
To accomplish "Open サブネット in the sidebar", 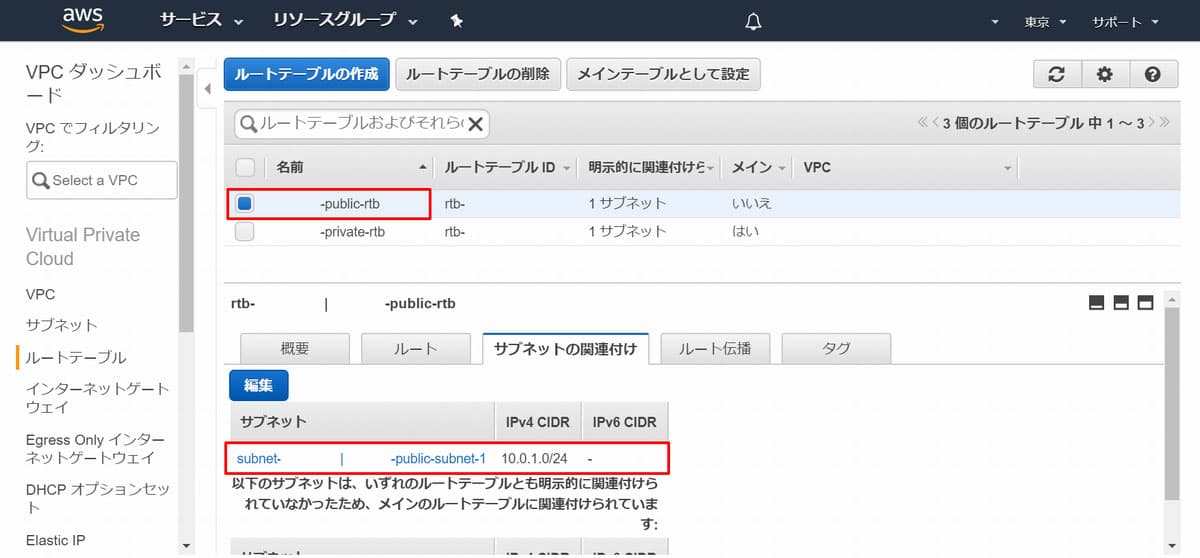I will point(62,325).
